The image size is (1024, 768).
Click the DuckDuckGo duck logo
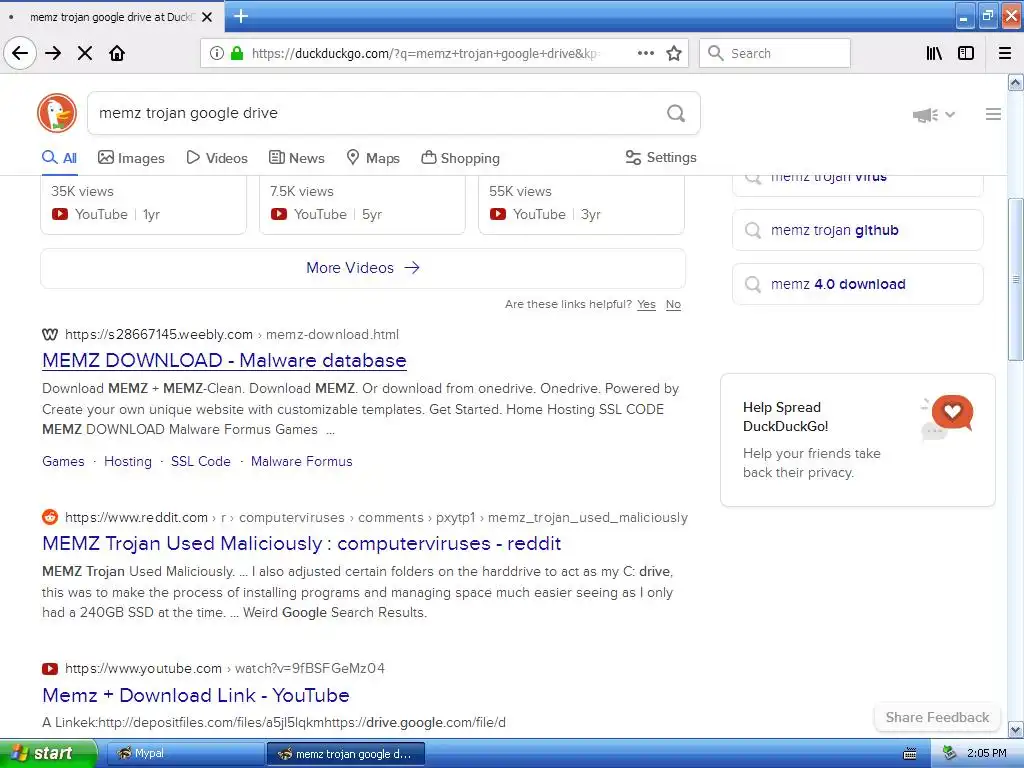pyautogui.click(x=57, y=113)
